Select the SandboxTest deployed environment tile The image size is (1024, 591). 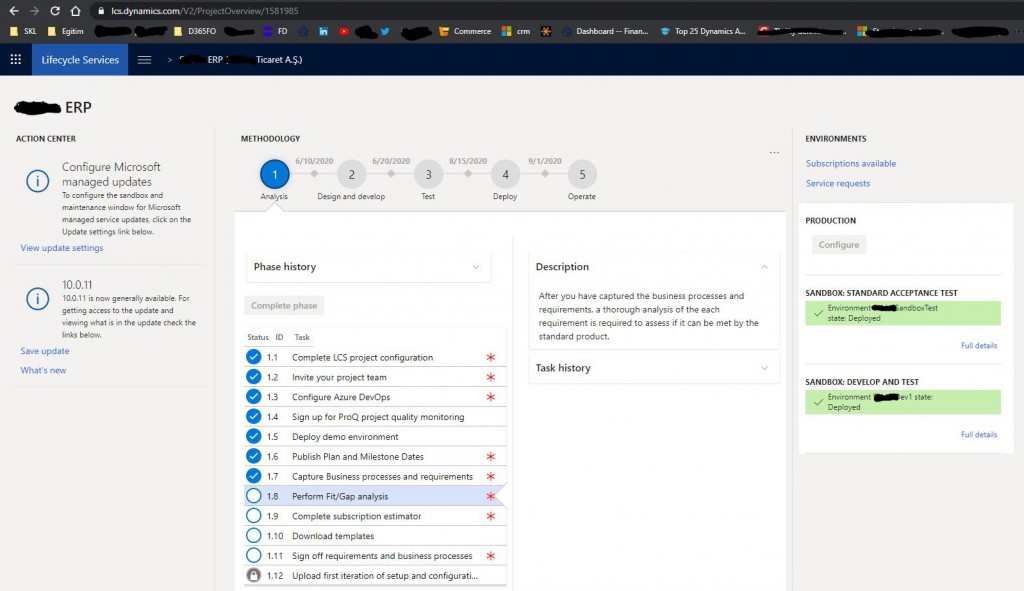tap(903, 313)
